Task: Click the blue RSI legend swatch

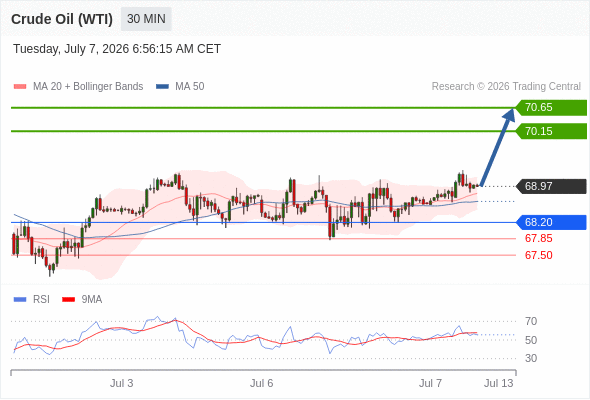Action: coord(20,300)
